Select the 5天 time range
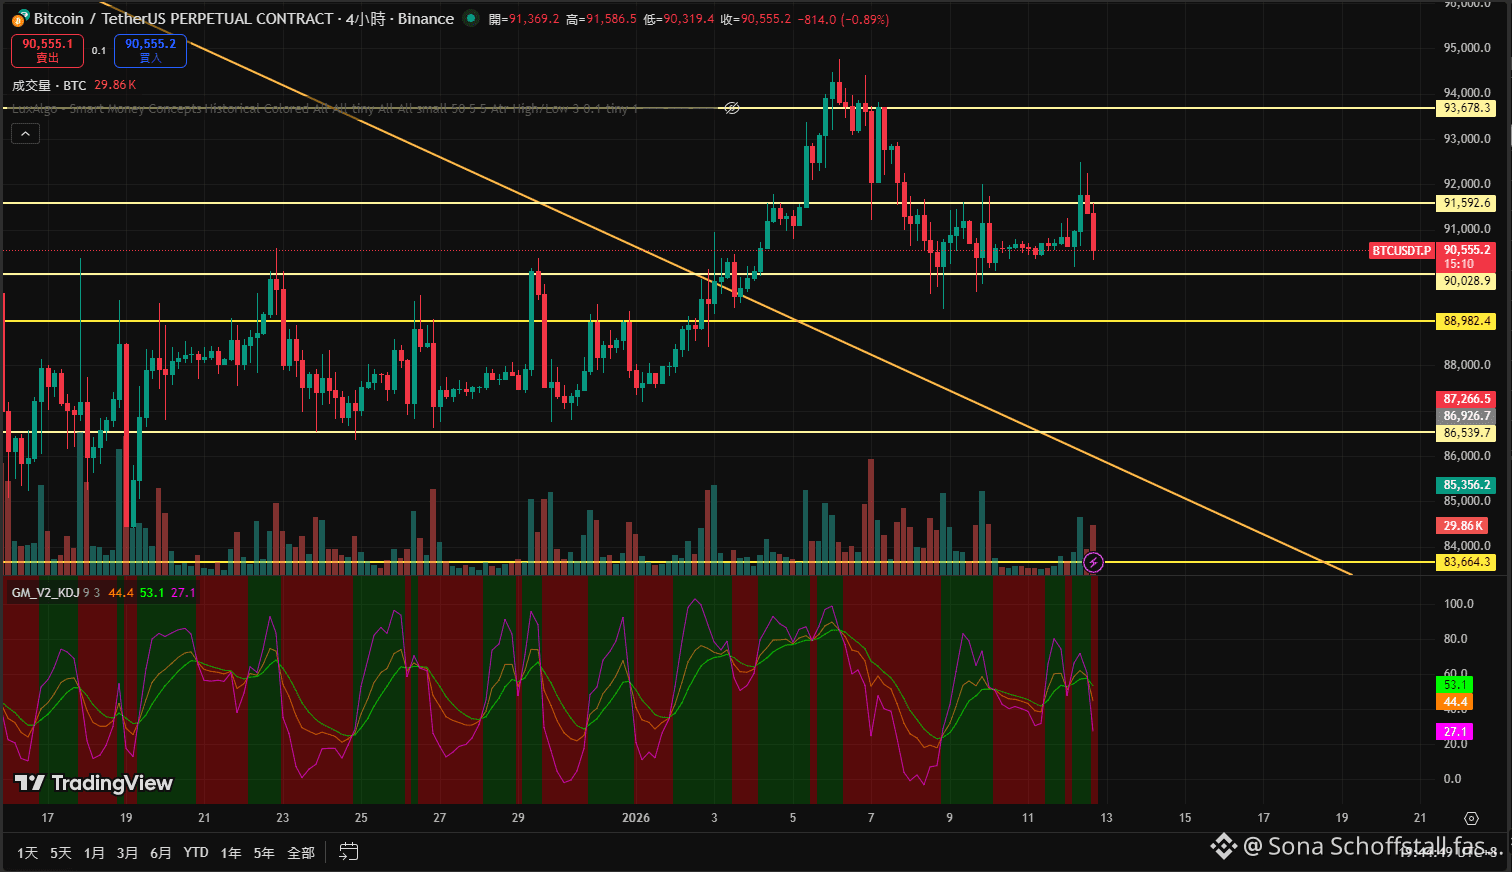Image resolution: width=1512 pixels, height=872 pixels. tap(61, 853)
